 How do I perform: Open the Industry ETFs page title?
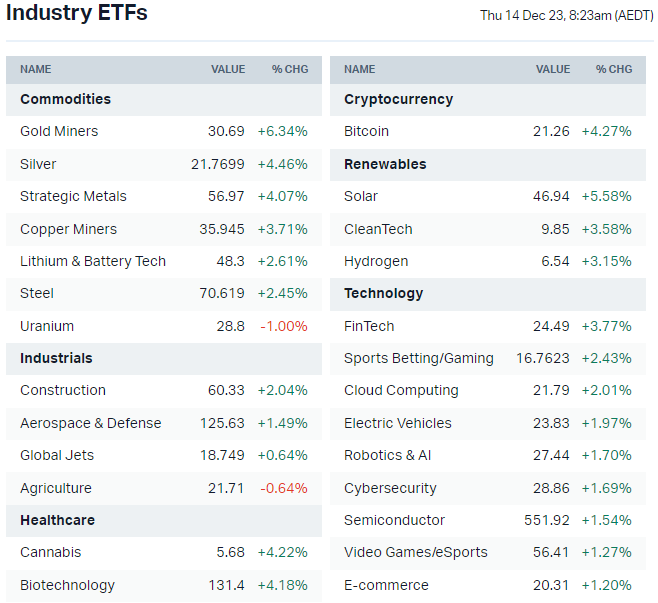77,13
